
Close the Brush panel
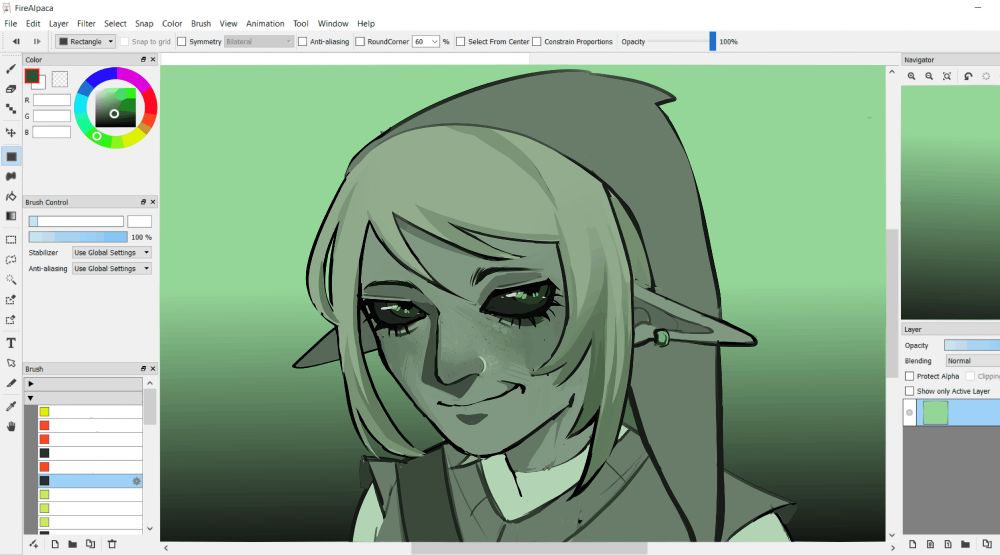tap(153, 369)
